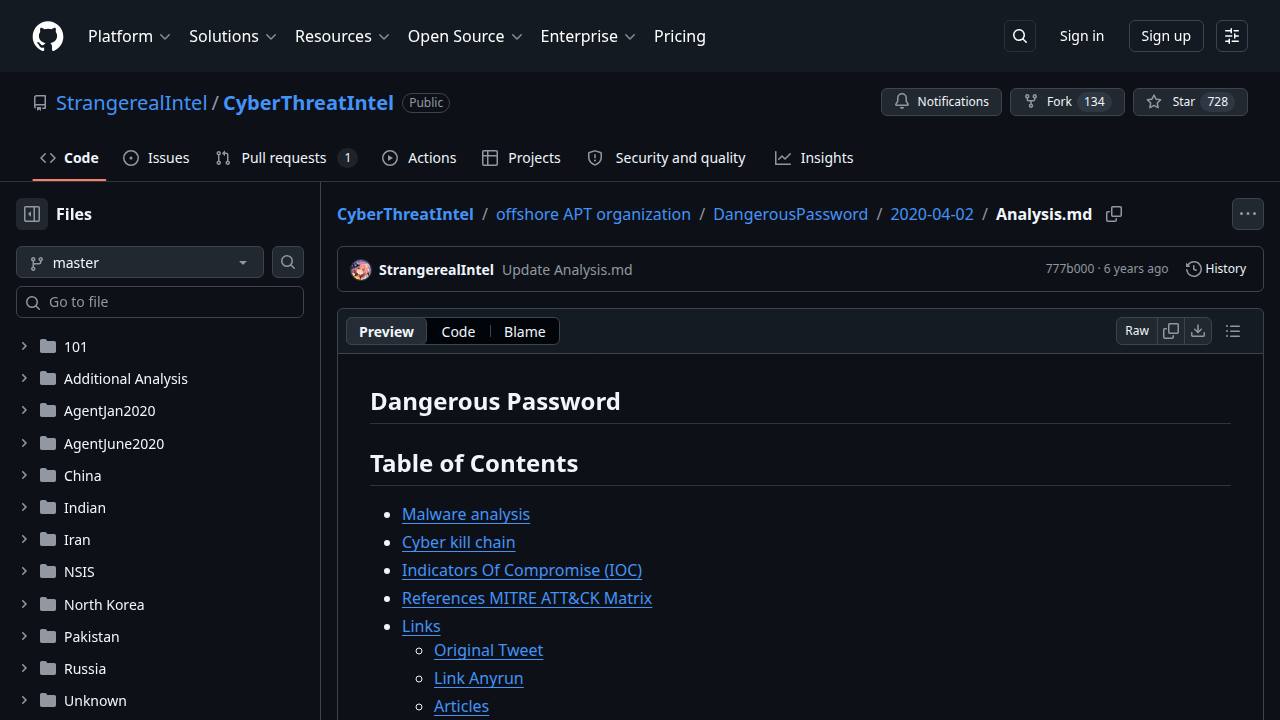Jump to Cyber kill chain section
Viewport: 1280px width, 720px height.
[x=458, y=542]
